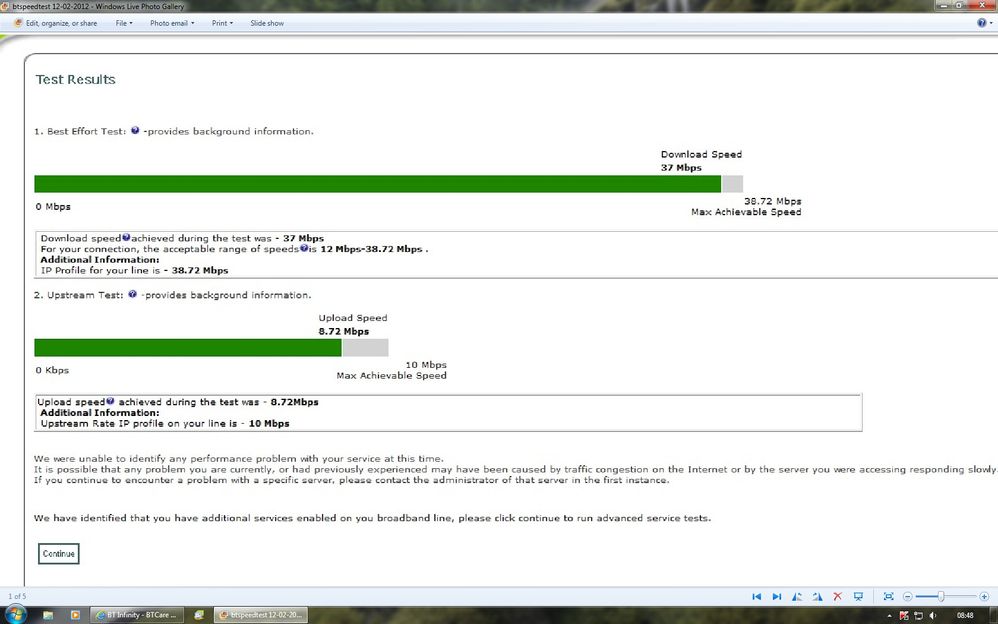Image resolution: width=998 pixels, height=624 pixels.
Task: Start slideshow from the bottom toolbar icon
Action: coord(858,597)
